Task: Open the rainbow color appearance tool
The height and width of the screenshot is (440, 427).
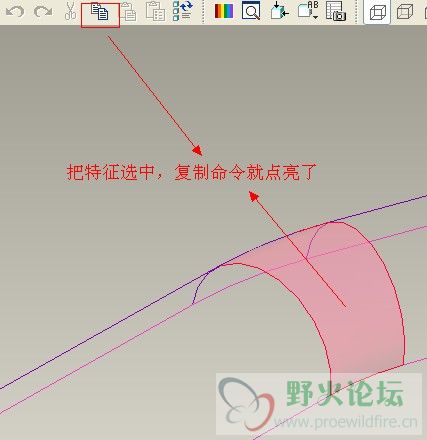Action: (x=224, y=11)
